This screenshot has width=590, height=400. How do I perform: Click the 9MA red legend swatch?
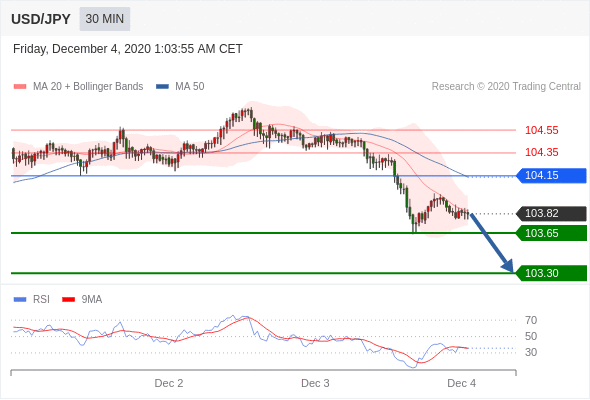click(68, 300)
